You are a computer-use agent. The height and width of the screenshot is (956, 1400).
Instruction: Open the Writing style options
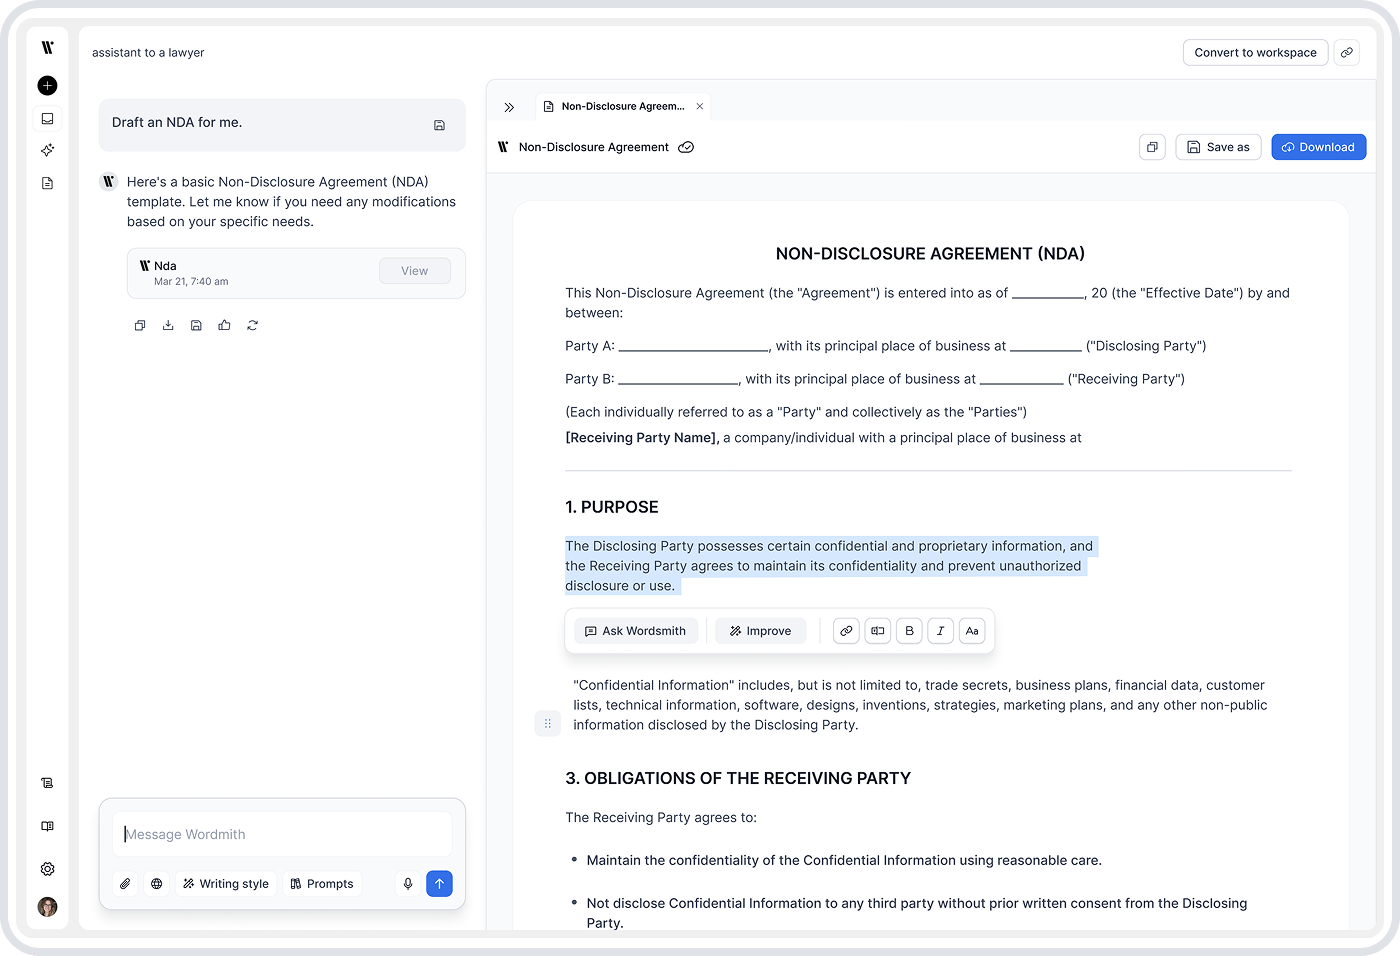(226, 884)
